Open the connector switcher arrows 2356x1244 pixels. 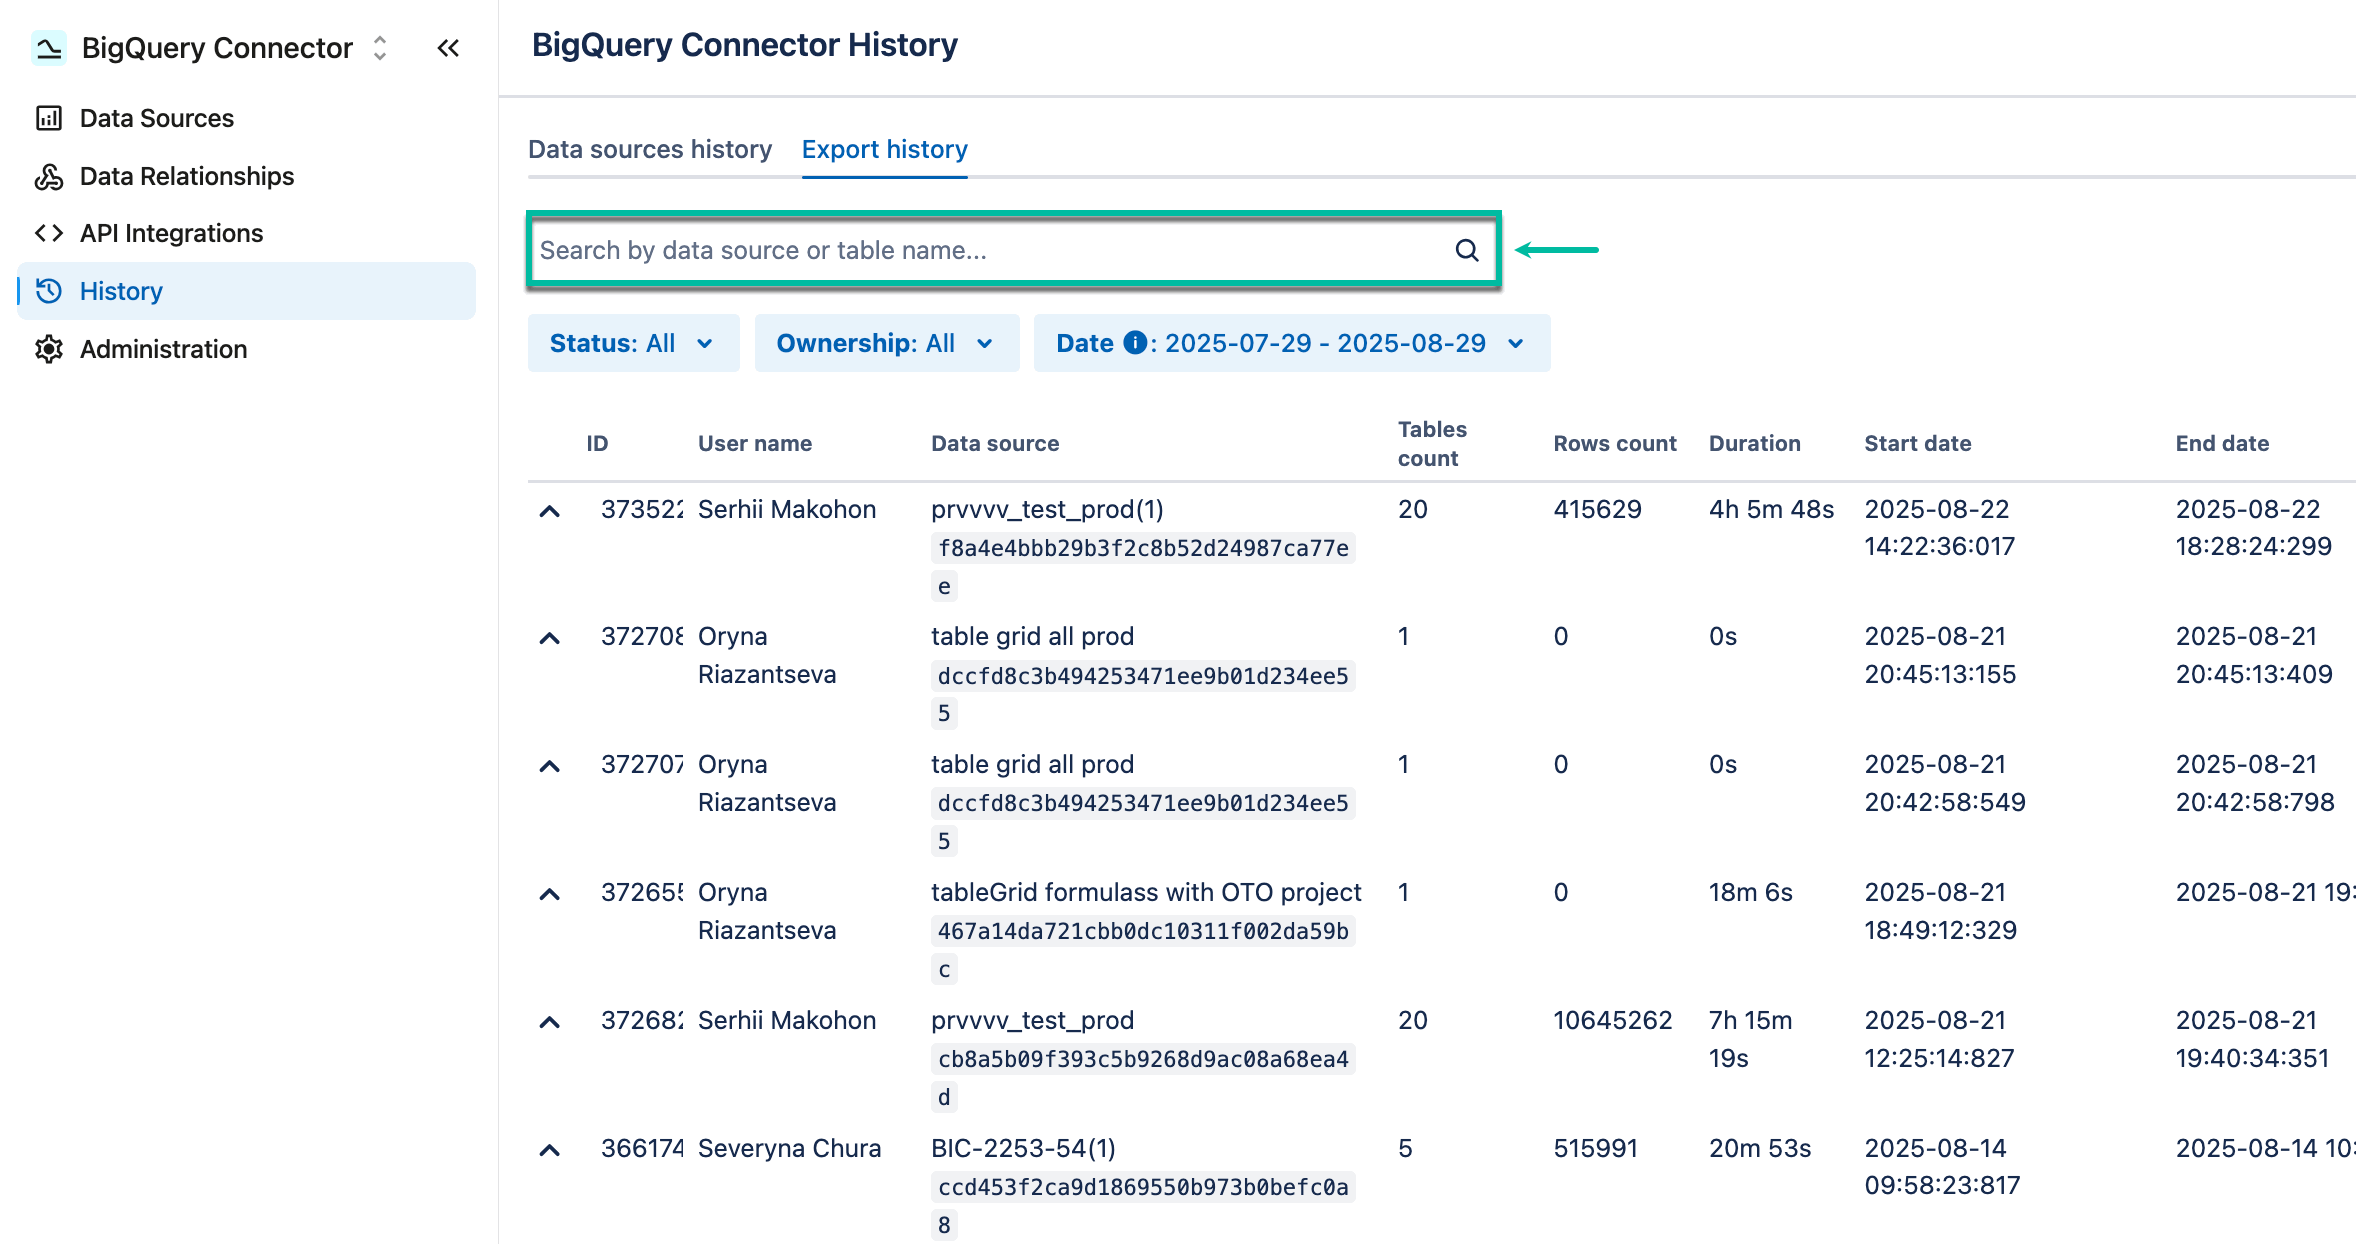point(378,47)
